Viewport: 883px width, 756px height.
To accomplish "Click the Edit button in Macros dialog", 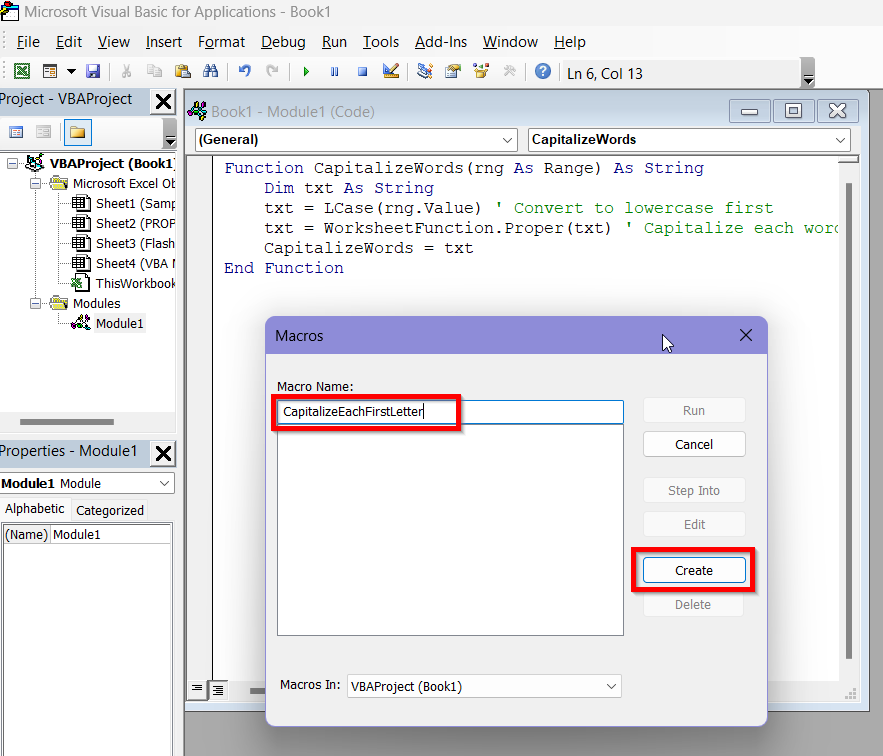I will click(x=694, y=524).
